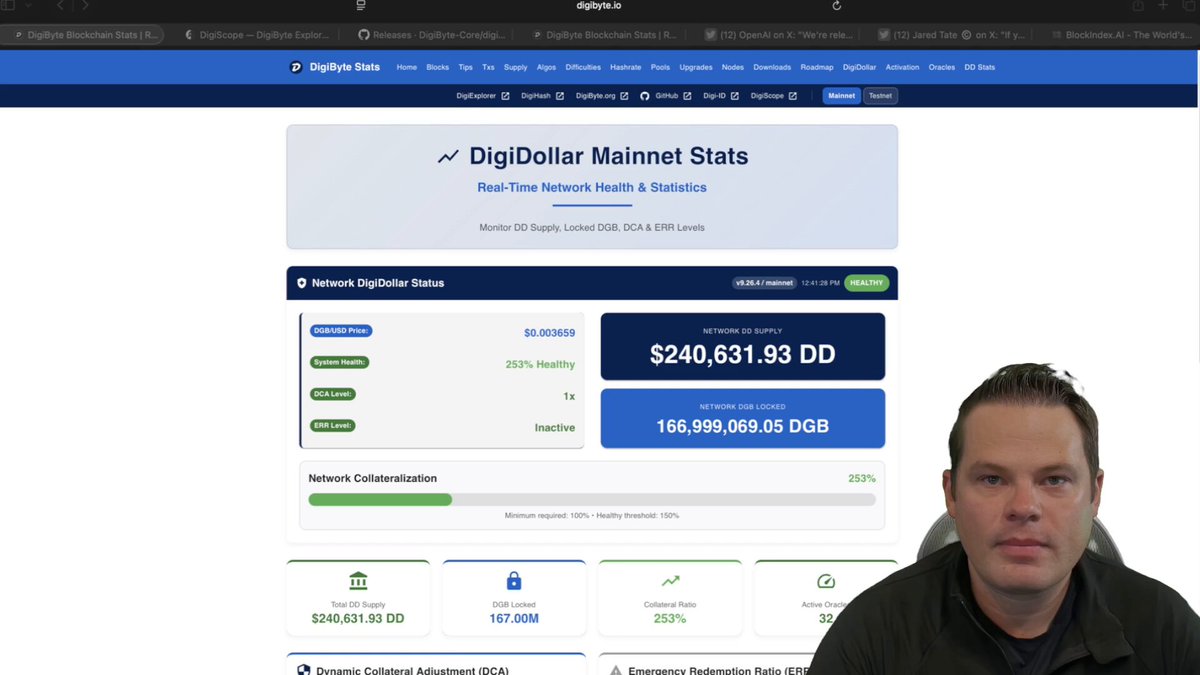The image size is (1200, 675).
Task: Click the chart-line icon beside DigiDollar Mainnet Stats
Action: 448,156
